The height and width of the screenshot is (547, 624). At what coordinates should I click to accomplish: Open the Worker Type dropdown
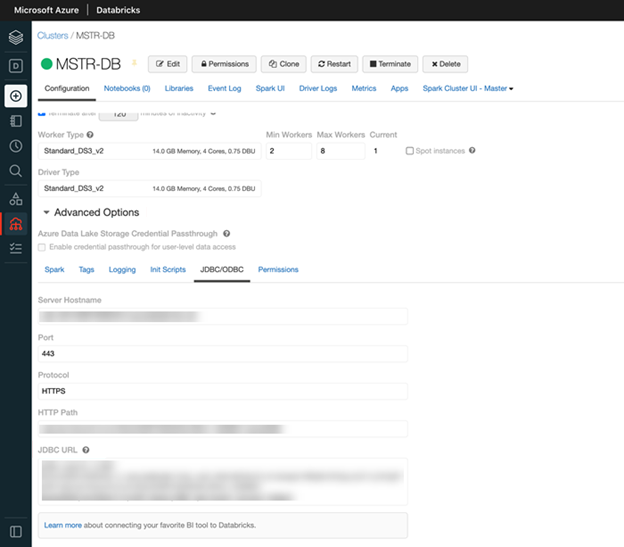point(149,151)
